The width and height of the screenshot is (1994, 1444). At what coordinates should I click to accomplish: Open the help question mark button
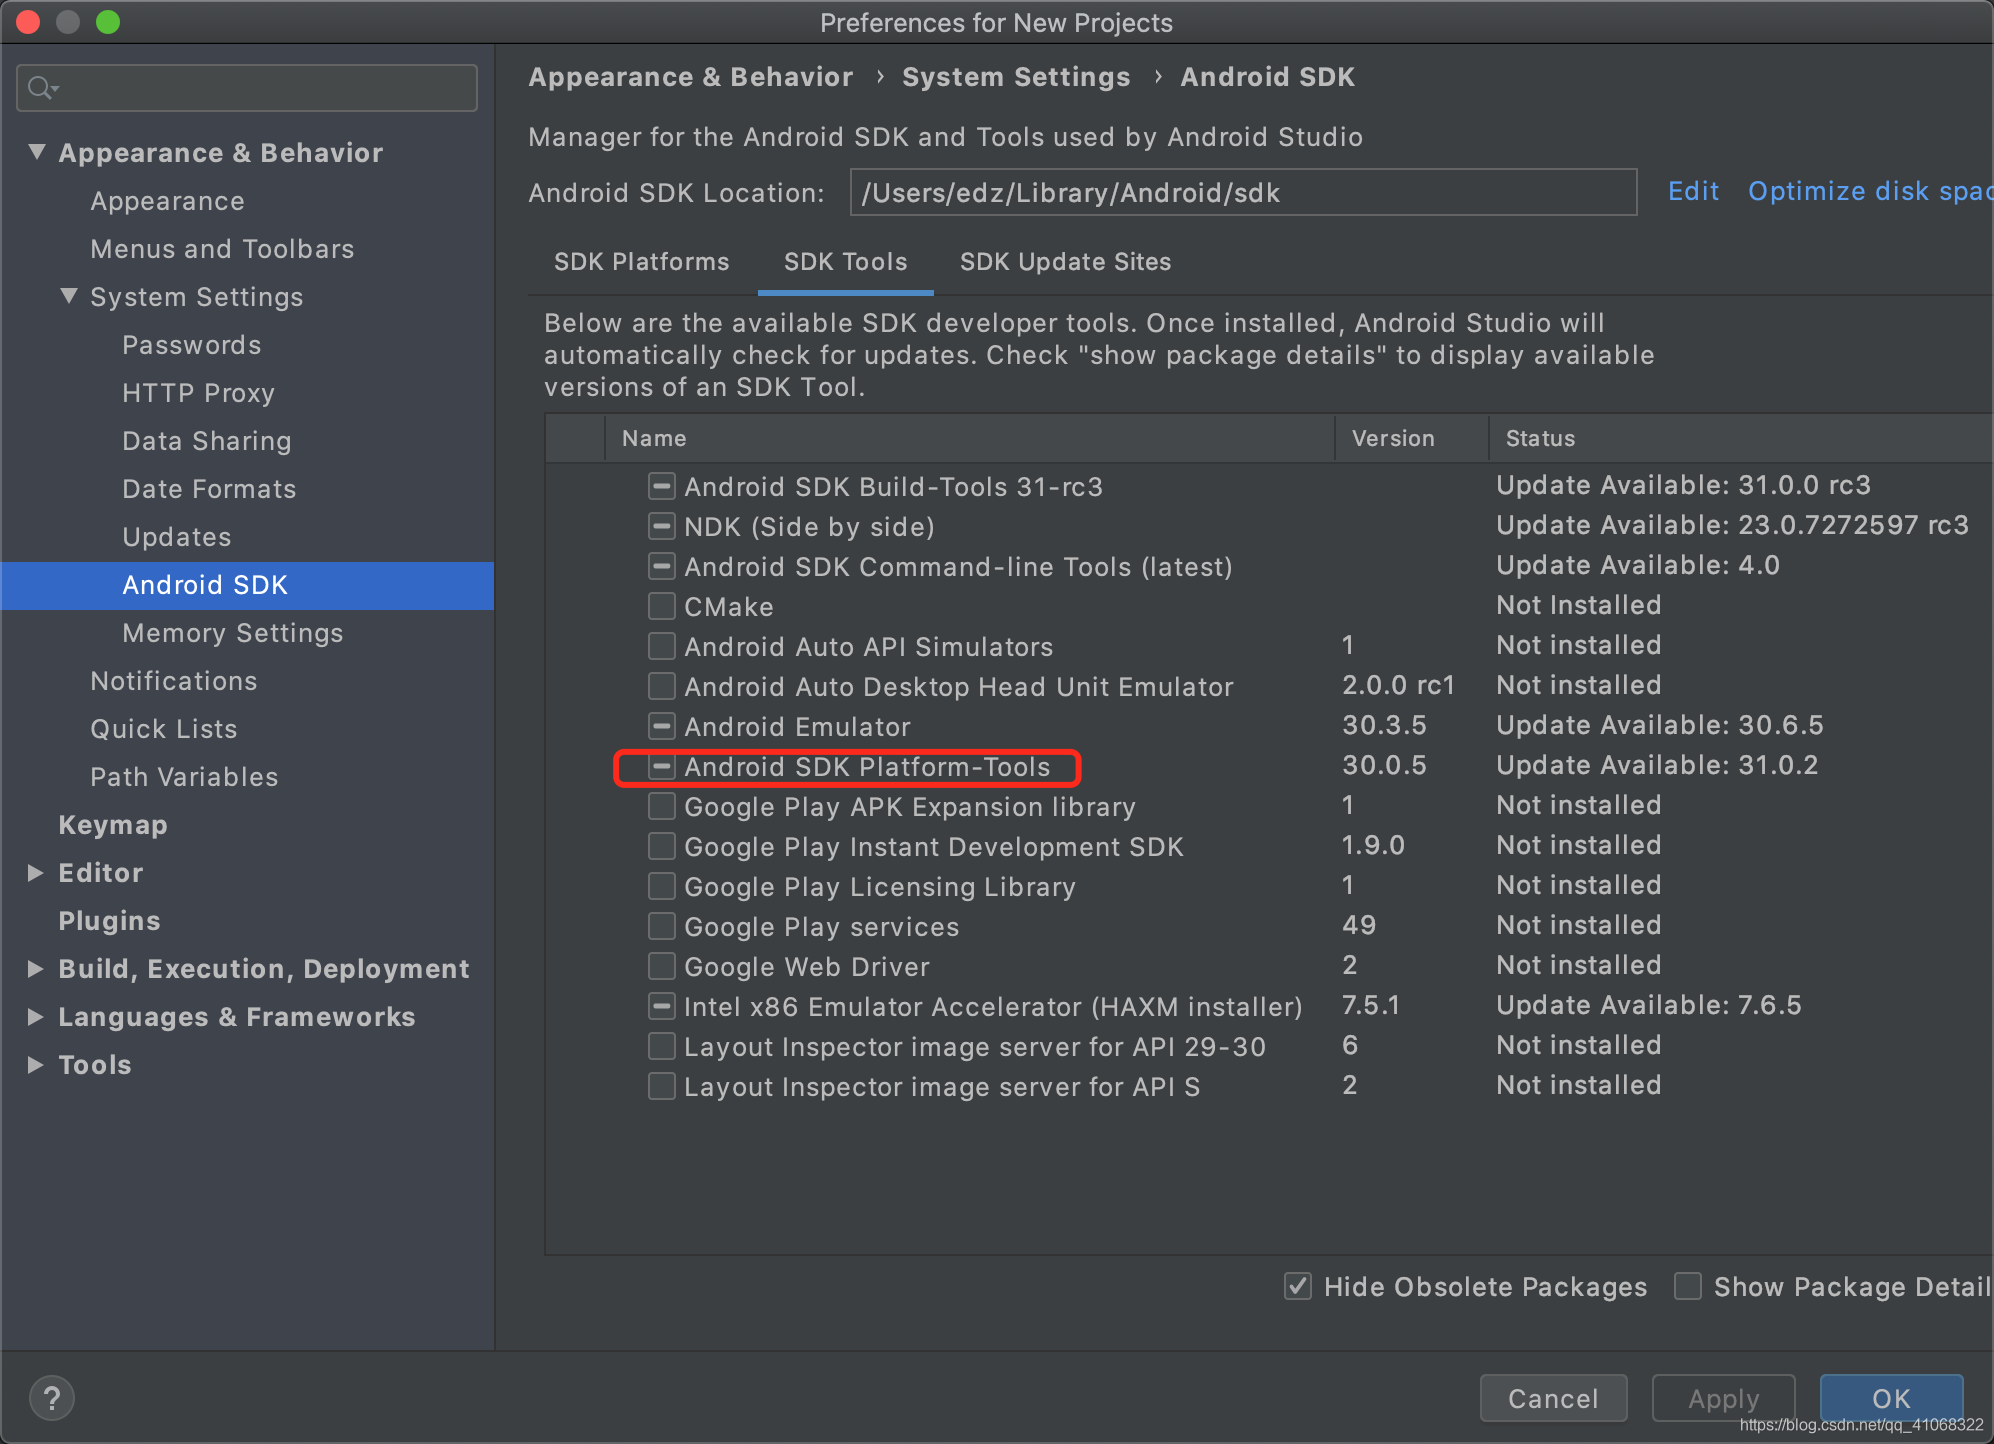pos(52,1398)
